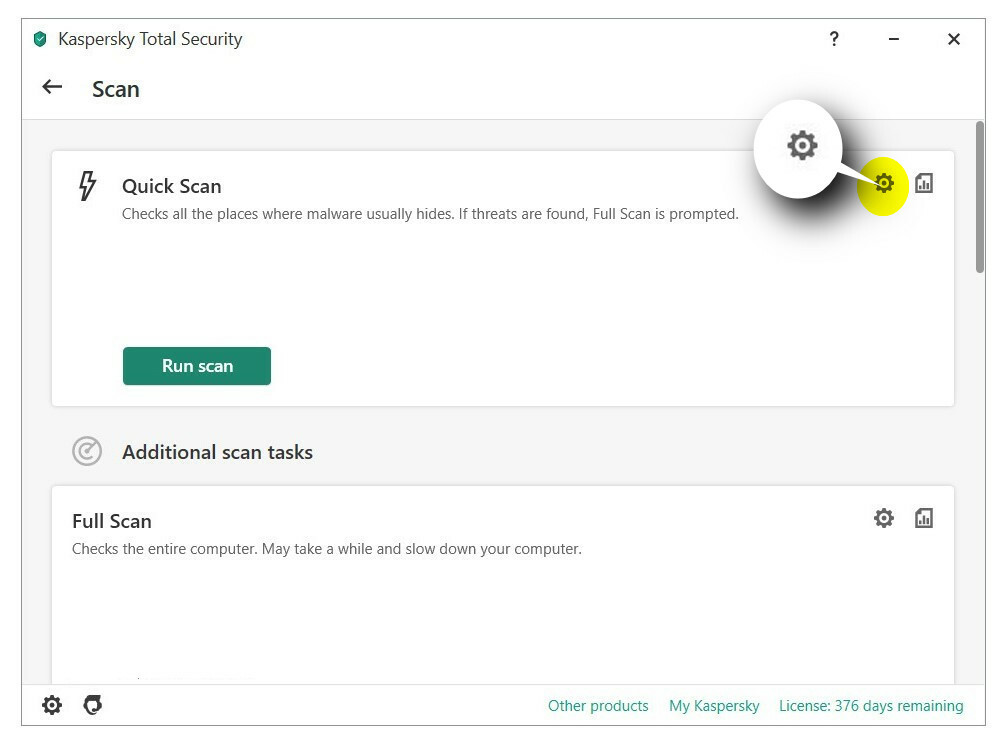Click the Additional scan tasks radar icon
The width and height of the screenshot is (998, 744).
point(87,451)
